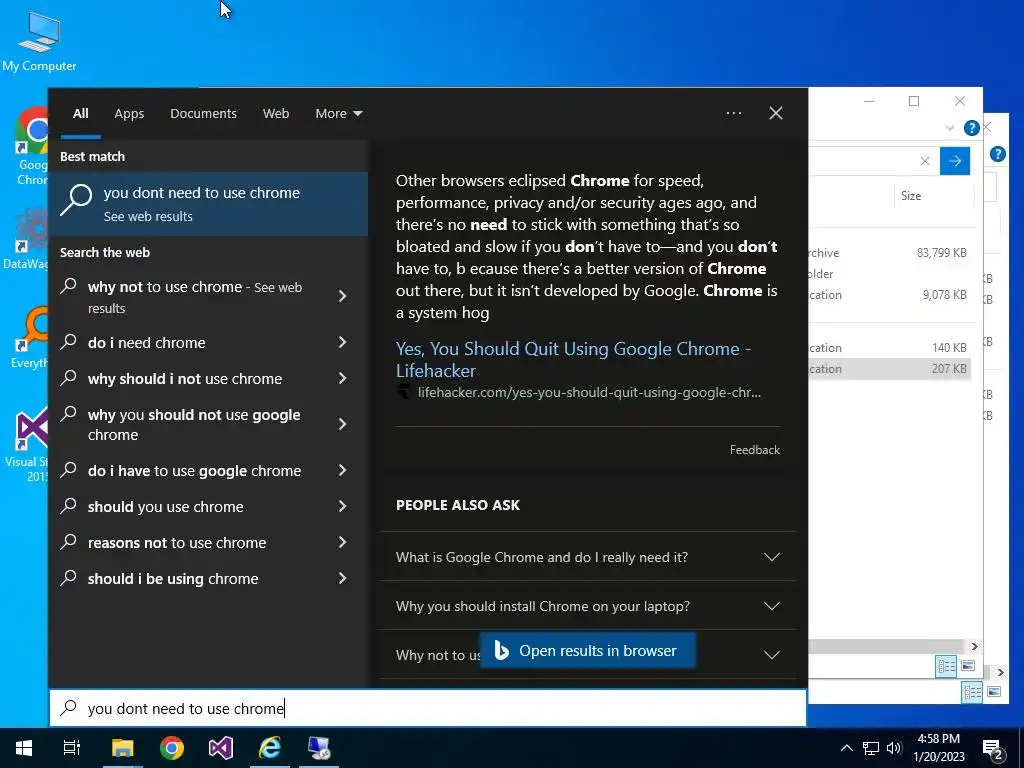Expand arrow for 'reasons not to use chrome'
The image size is (1024, 768).
pyautogui.click(x=342, y=542)
